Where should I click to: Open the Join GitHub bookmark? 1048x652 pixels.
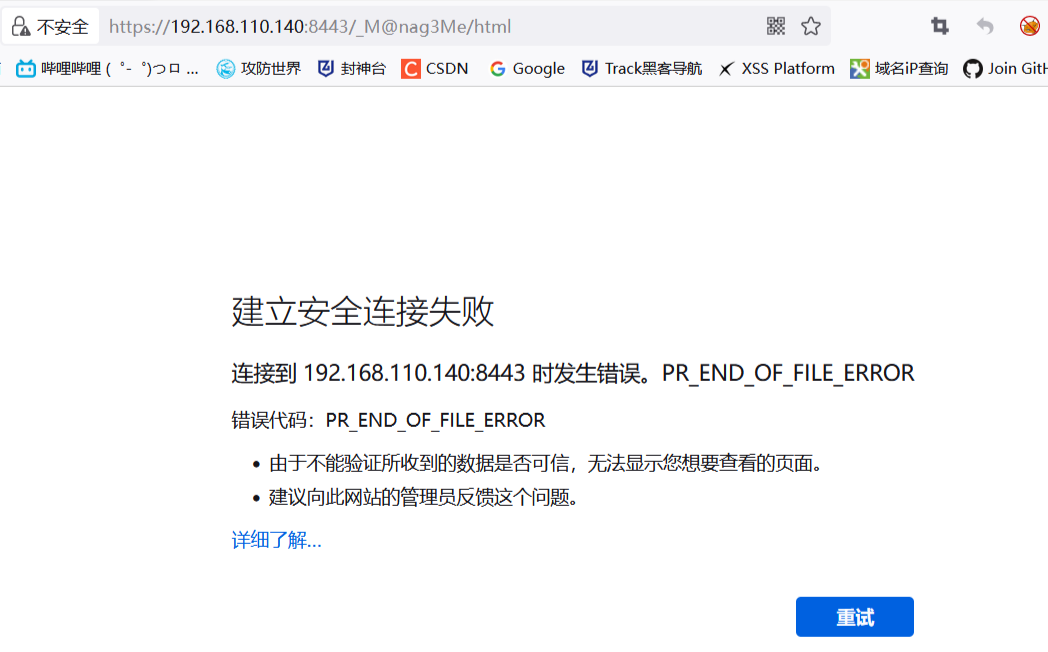[1005, 68]
